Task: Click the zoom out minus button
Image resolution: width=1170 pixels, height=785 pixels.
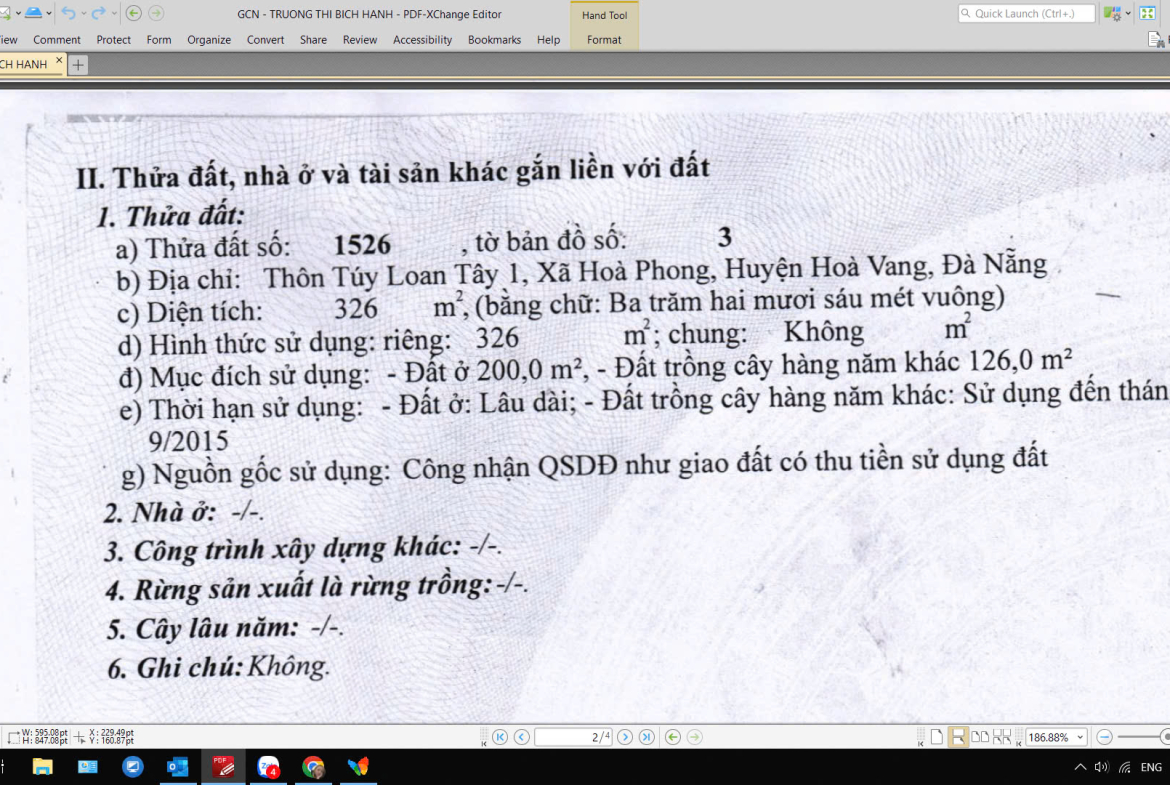Action: (1104, 737)
